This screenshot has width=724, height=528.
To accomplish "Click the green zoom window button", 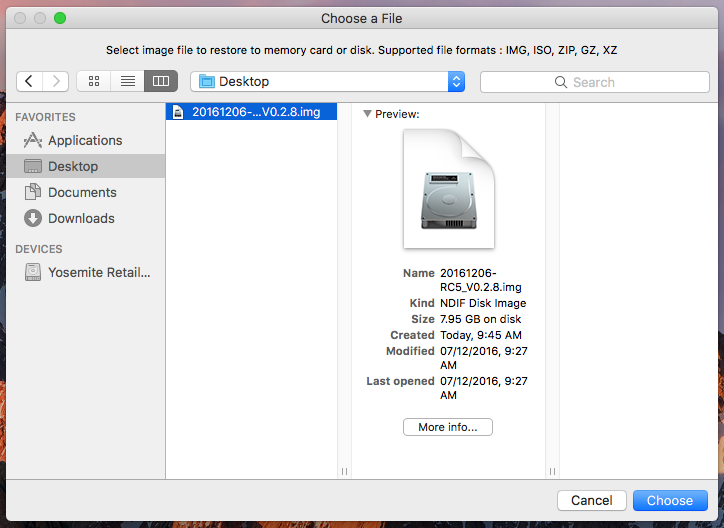I will (x=60, y=18).
